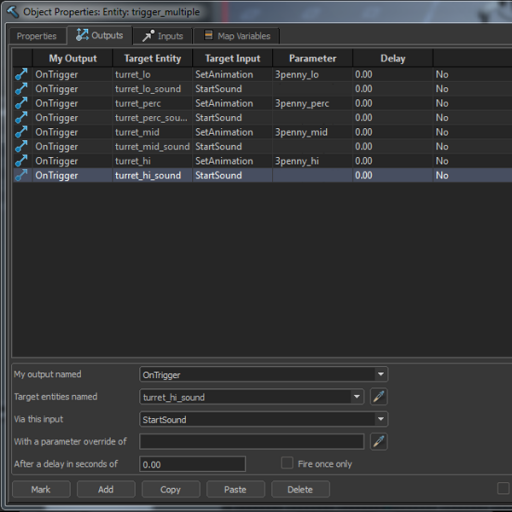Open Via this input dropdown
This screenshot has height=512, width=512.
point(381,419)
